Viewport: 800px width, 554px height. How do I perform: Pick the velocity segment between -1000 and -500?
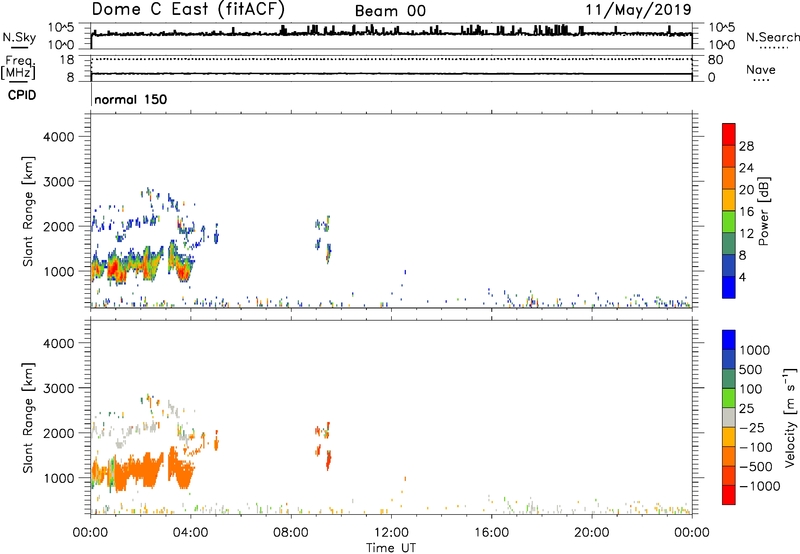[x=729, y=476]
